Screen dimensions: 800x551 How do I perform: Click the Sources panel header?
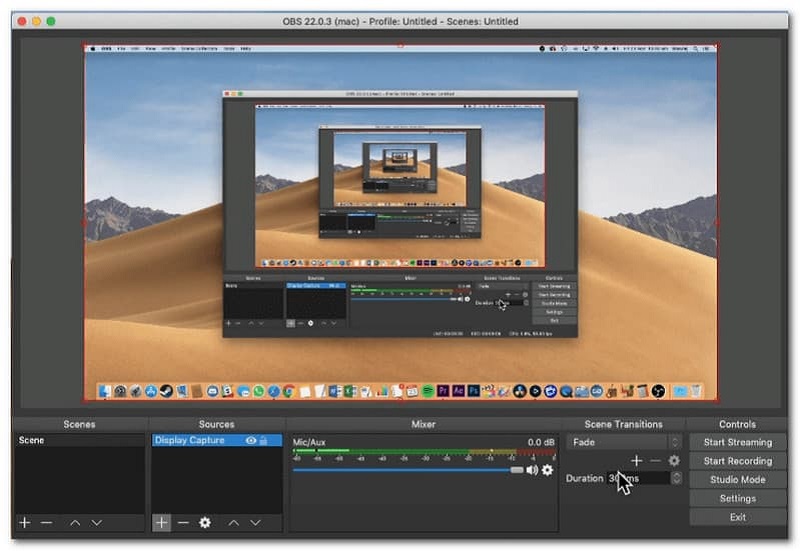216,424
